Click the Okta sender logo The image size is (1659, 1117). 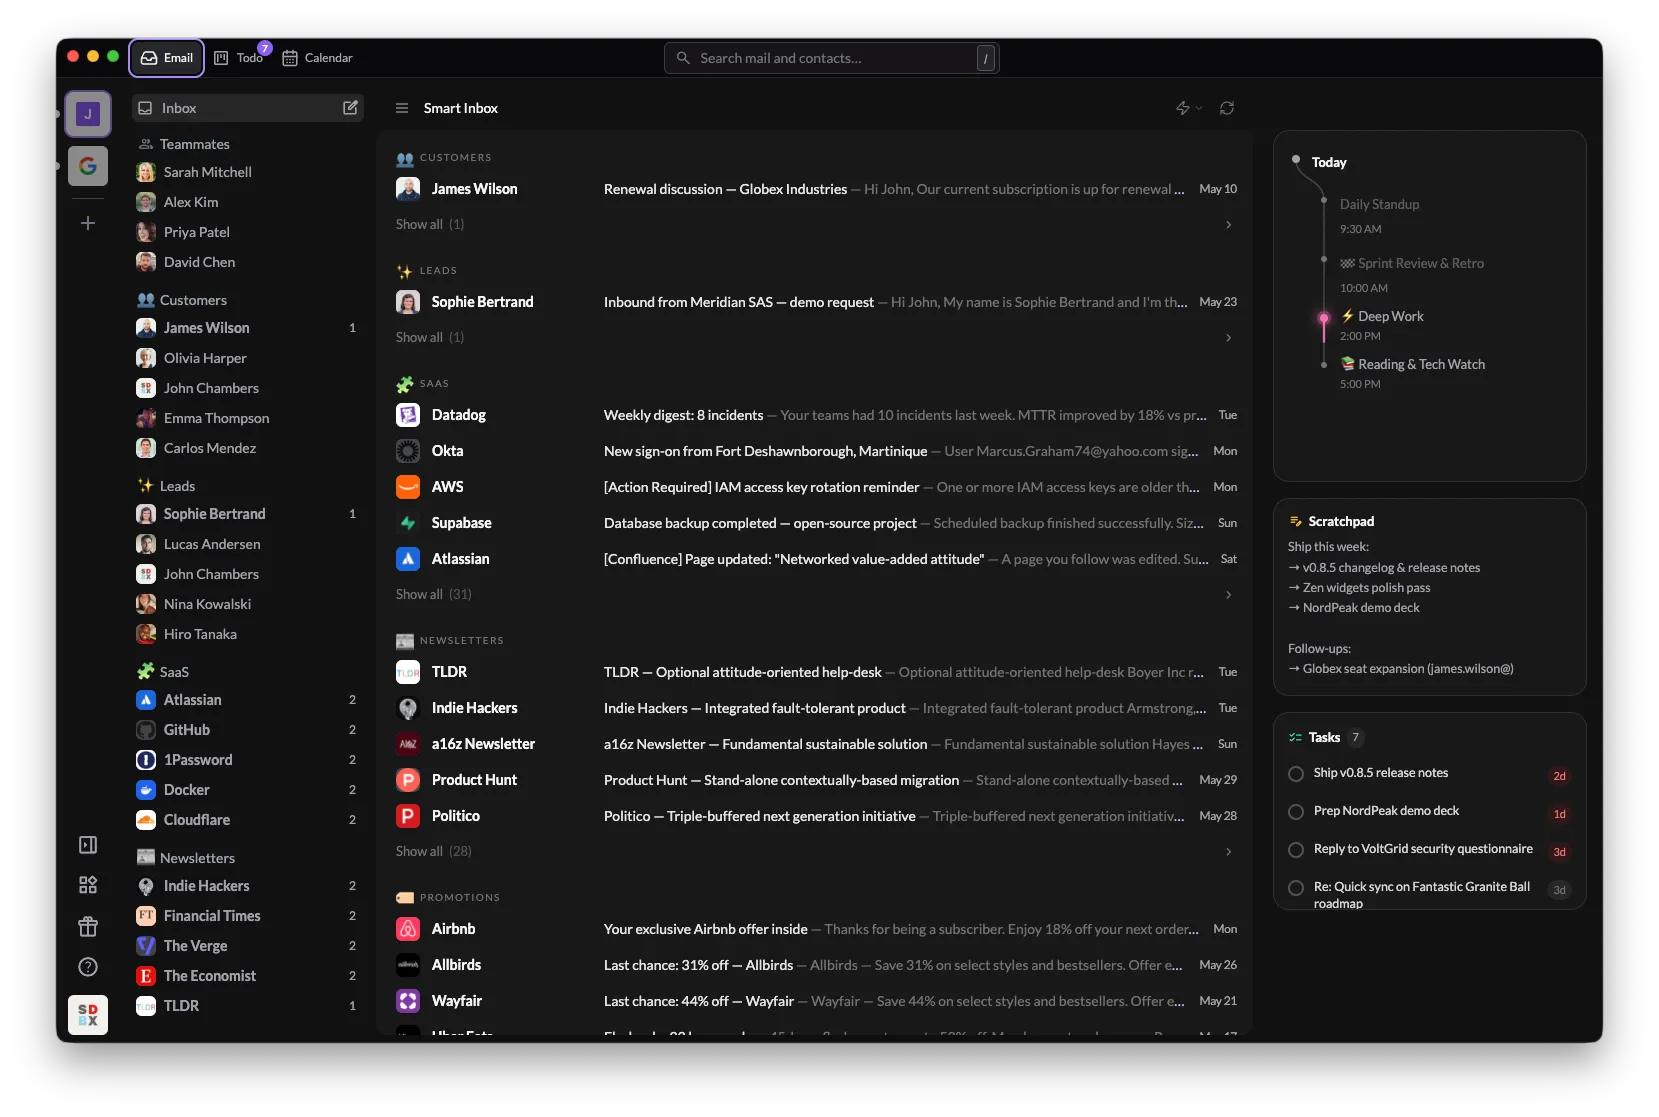tap(408, 451)
